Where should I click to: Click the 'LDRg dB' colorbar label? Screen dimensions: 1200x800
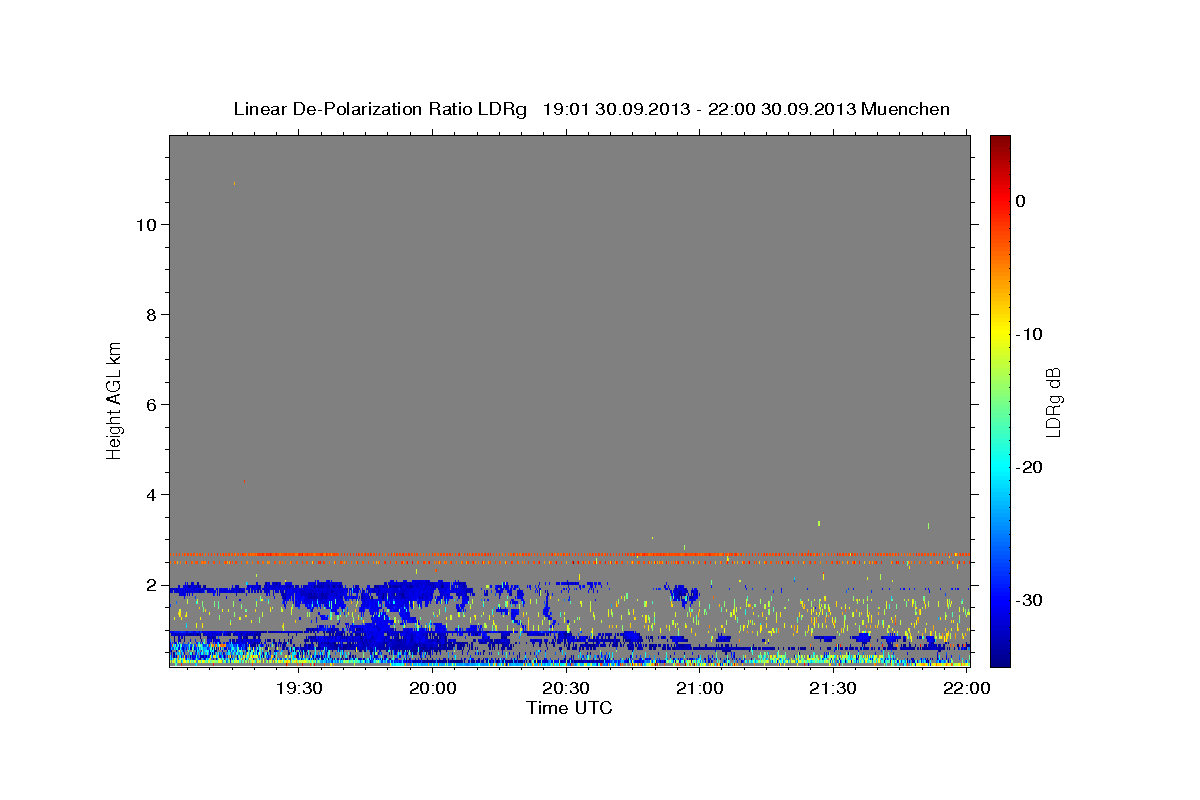point(1053,402)
